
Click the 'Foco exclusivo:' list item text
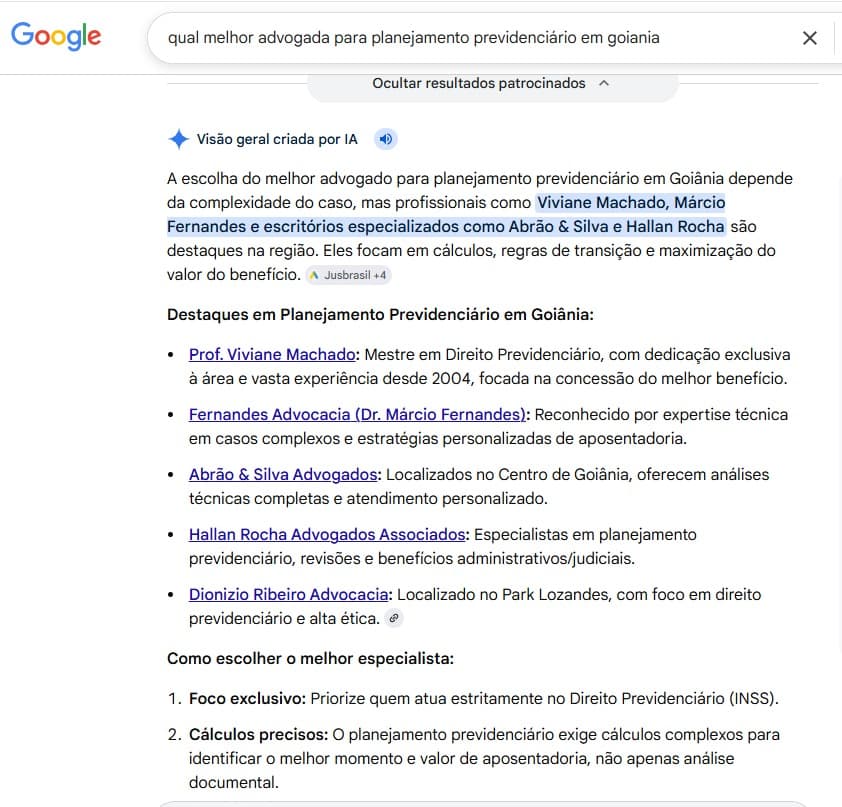[x=247, y=699]
